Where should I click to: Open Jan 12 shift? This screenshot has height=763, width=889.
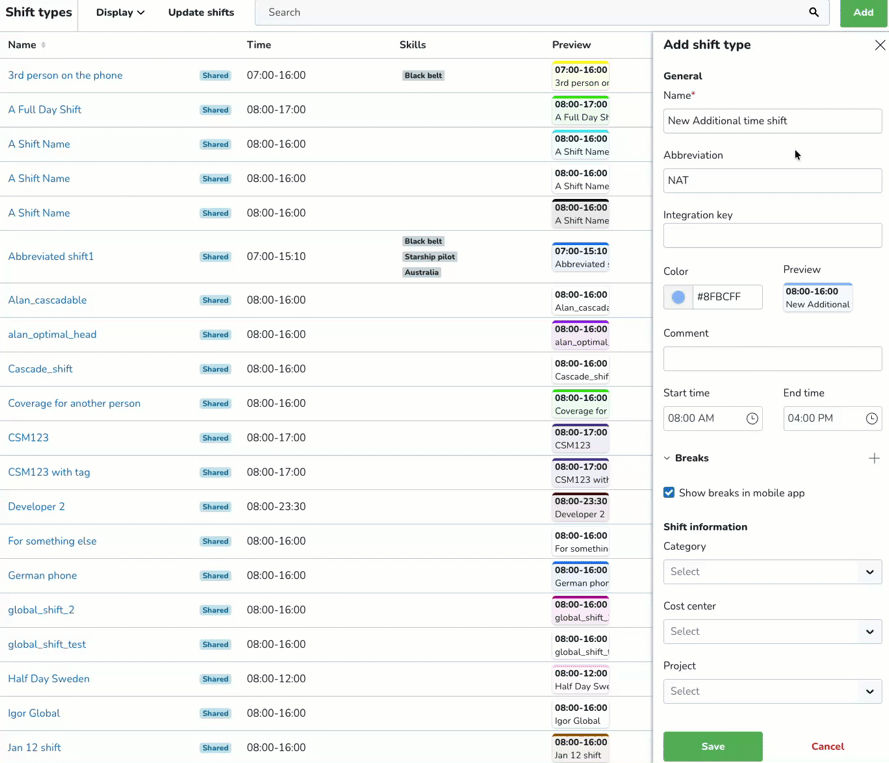tap(35, 748)
